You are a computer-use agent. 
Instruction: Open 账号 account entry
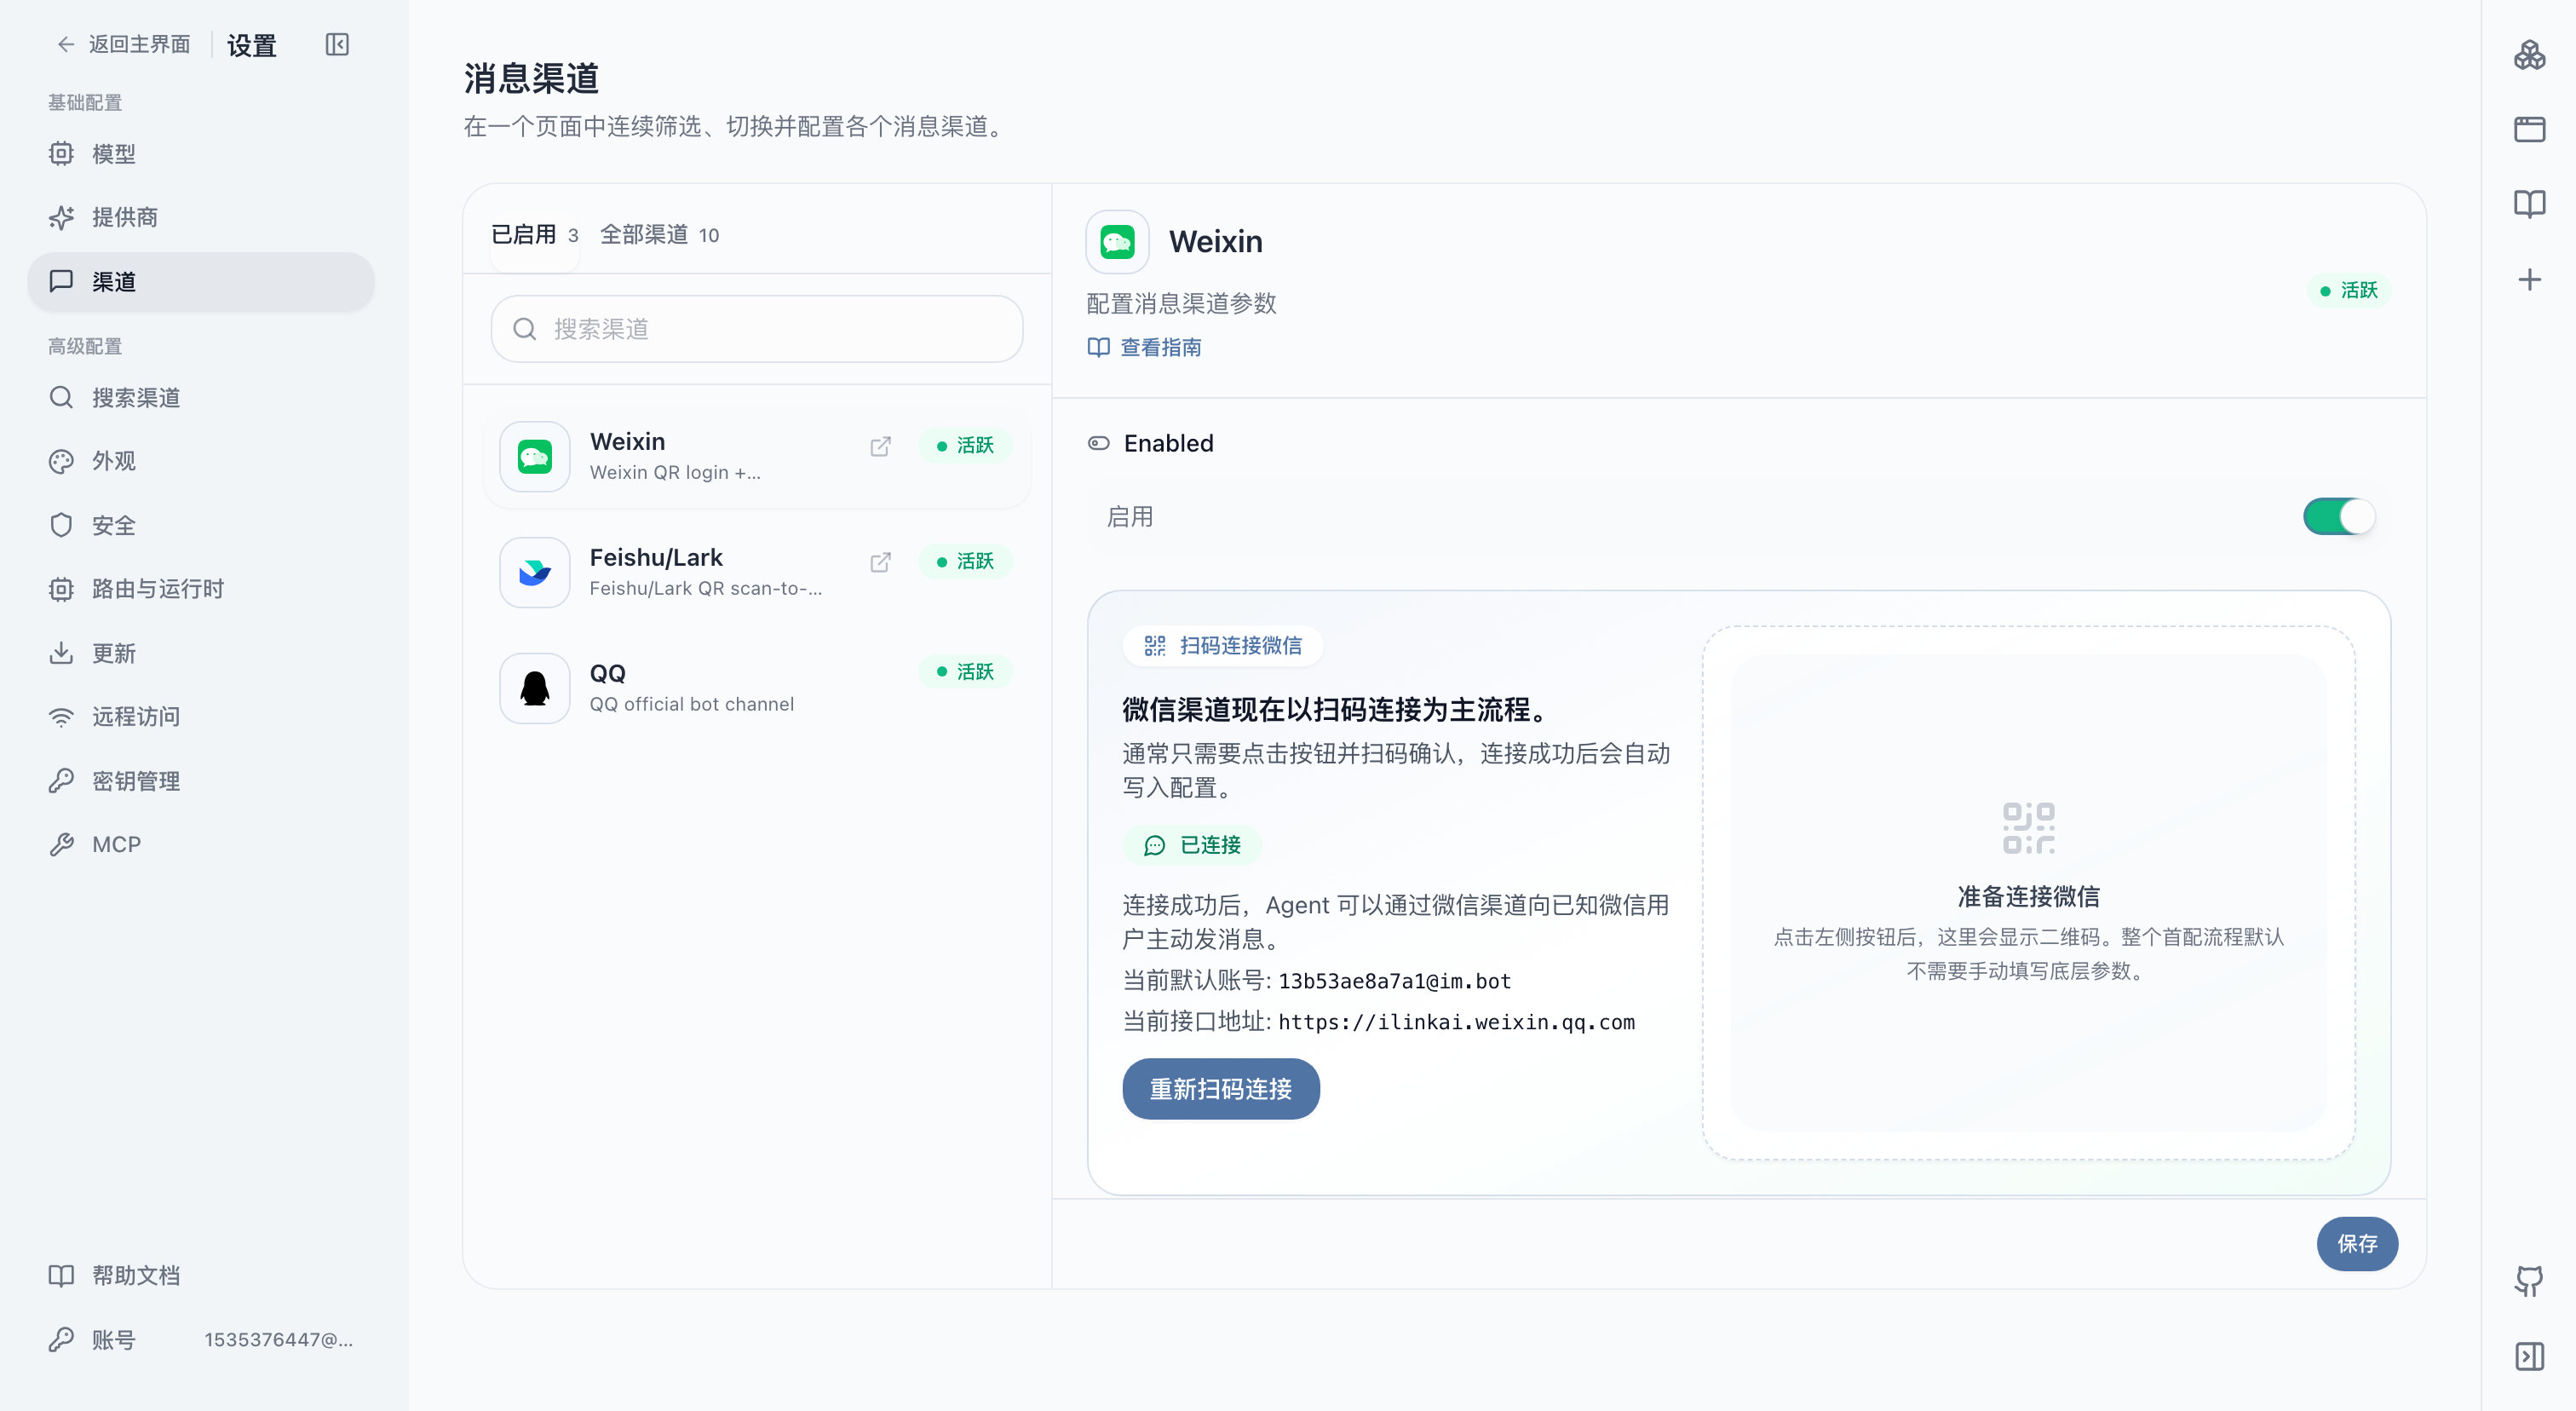(200, 1339)
